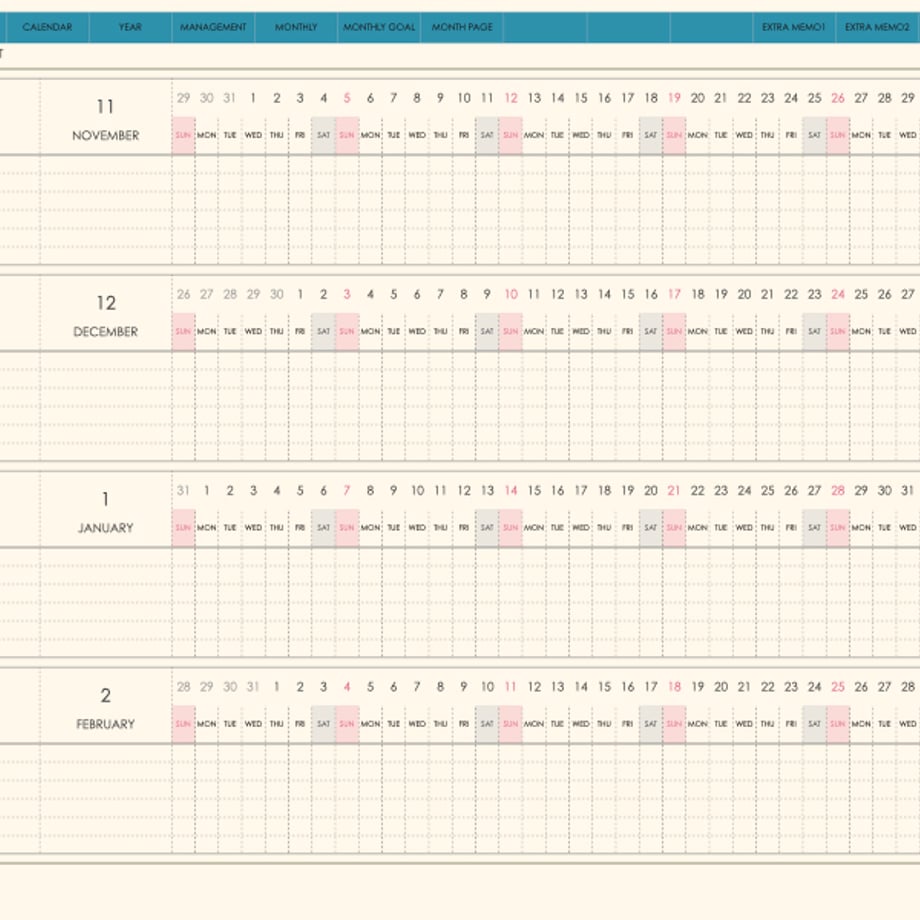The width and height of the screenshot is (920, 920).
Task: Click date 25 in the December row
Action: pyautogui.click(x=861, y=295)
